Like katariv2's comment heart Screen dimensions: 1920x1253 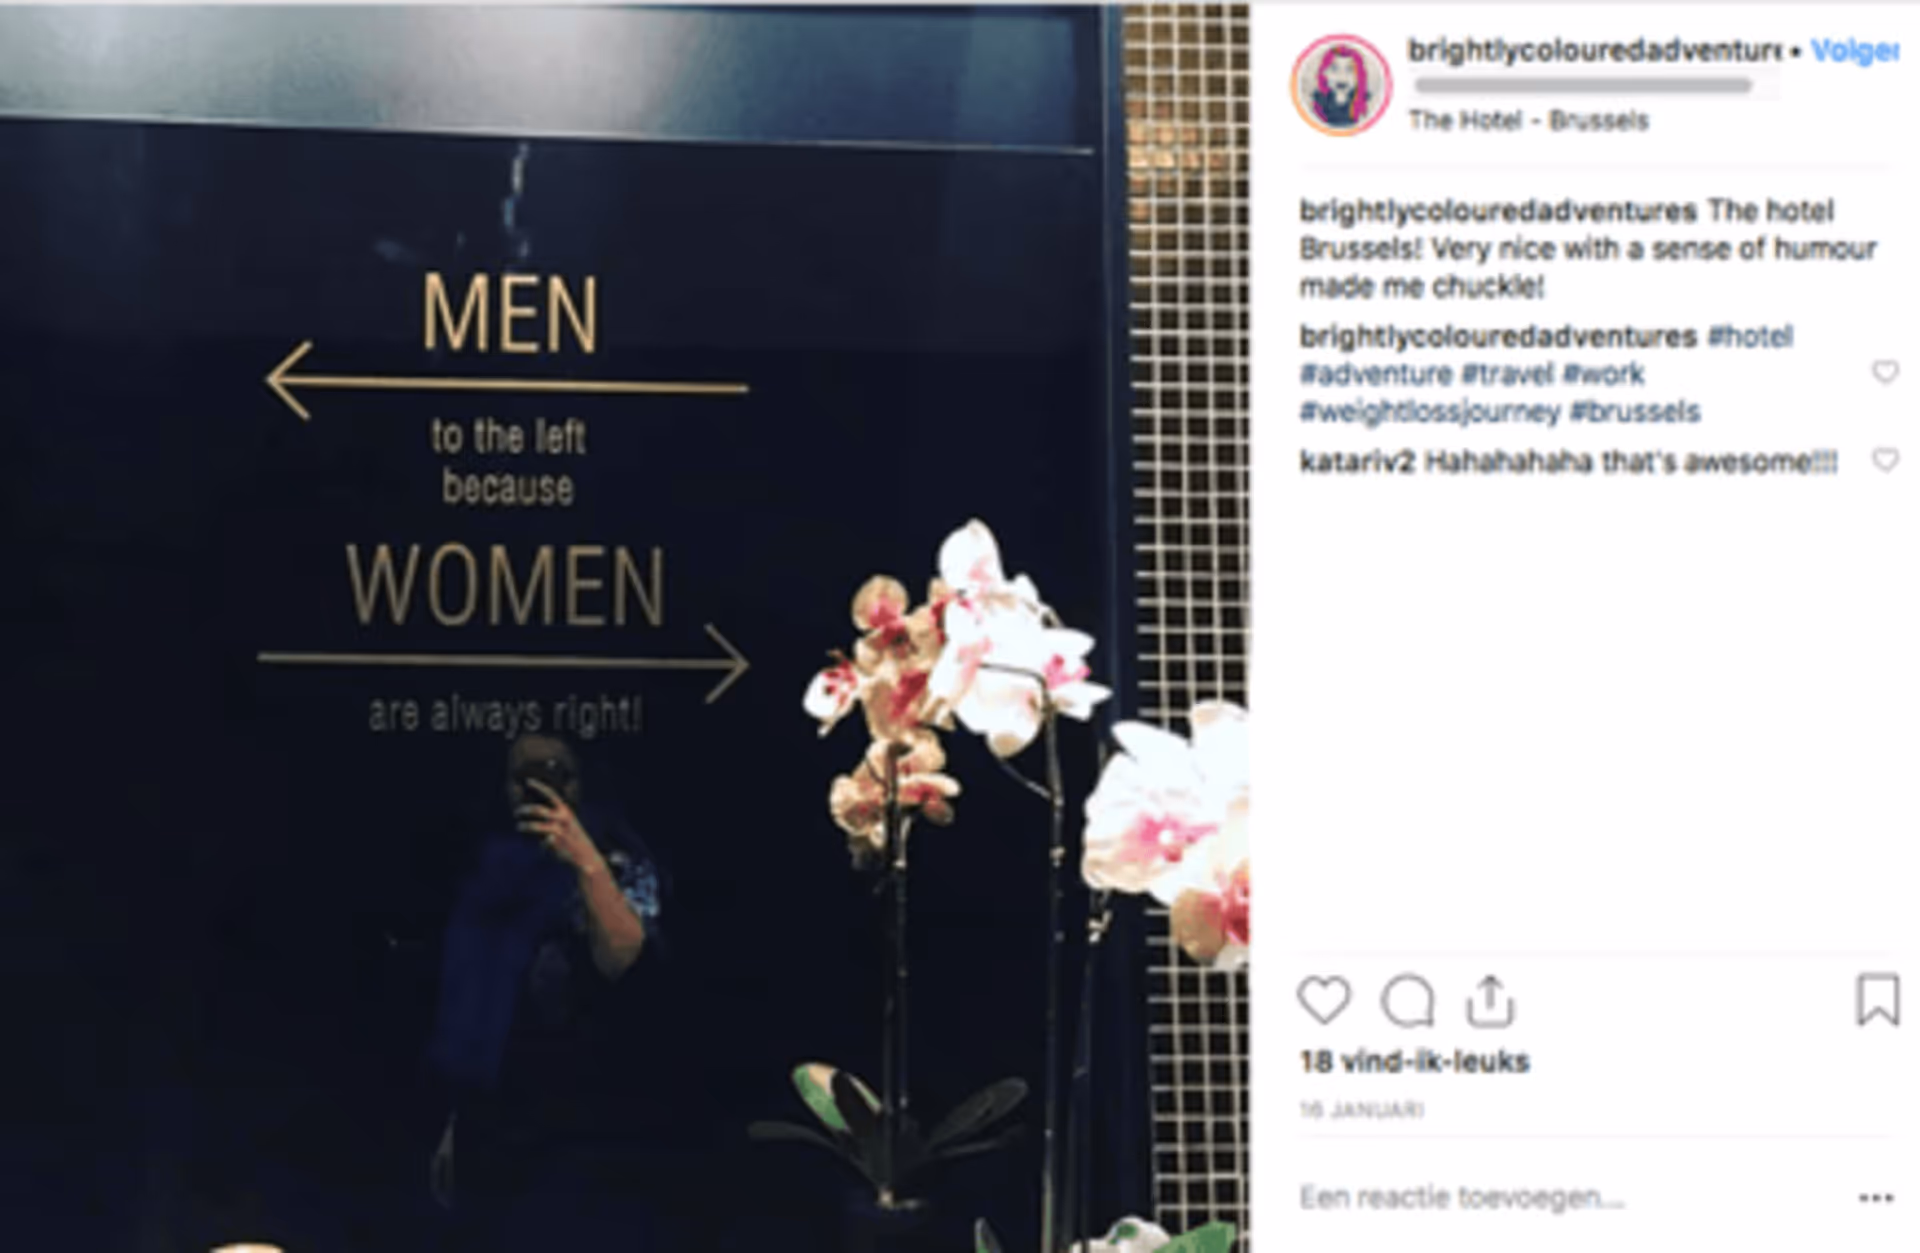[x=1885, y=460]
